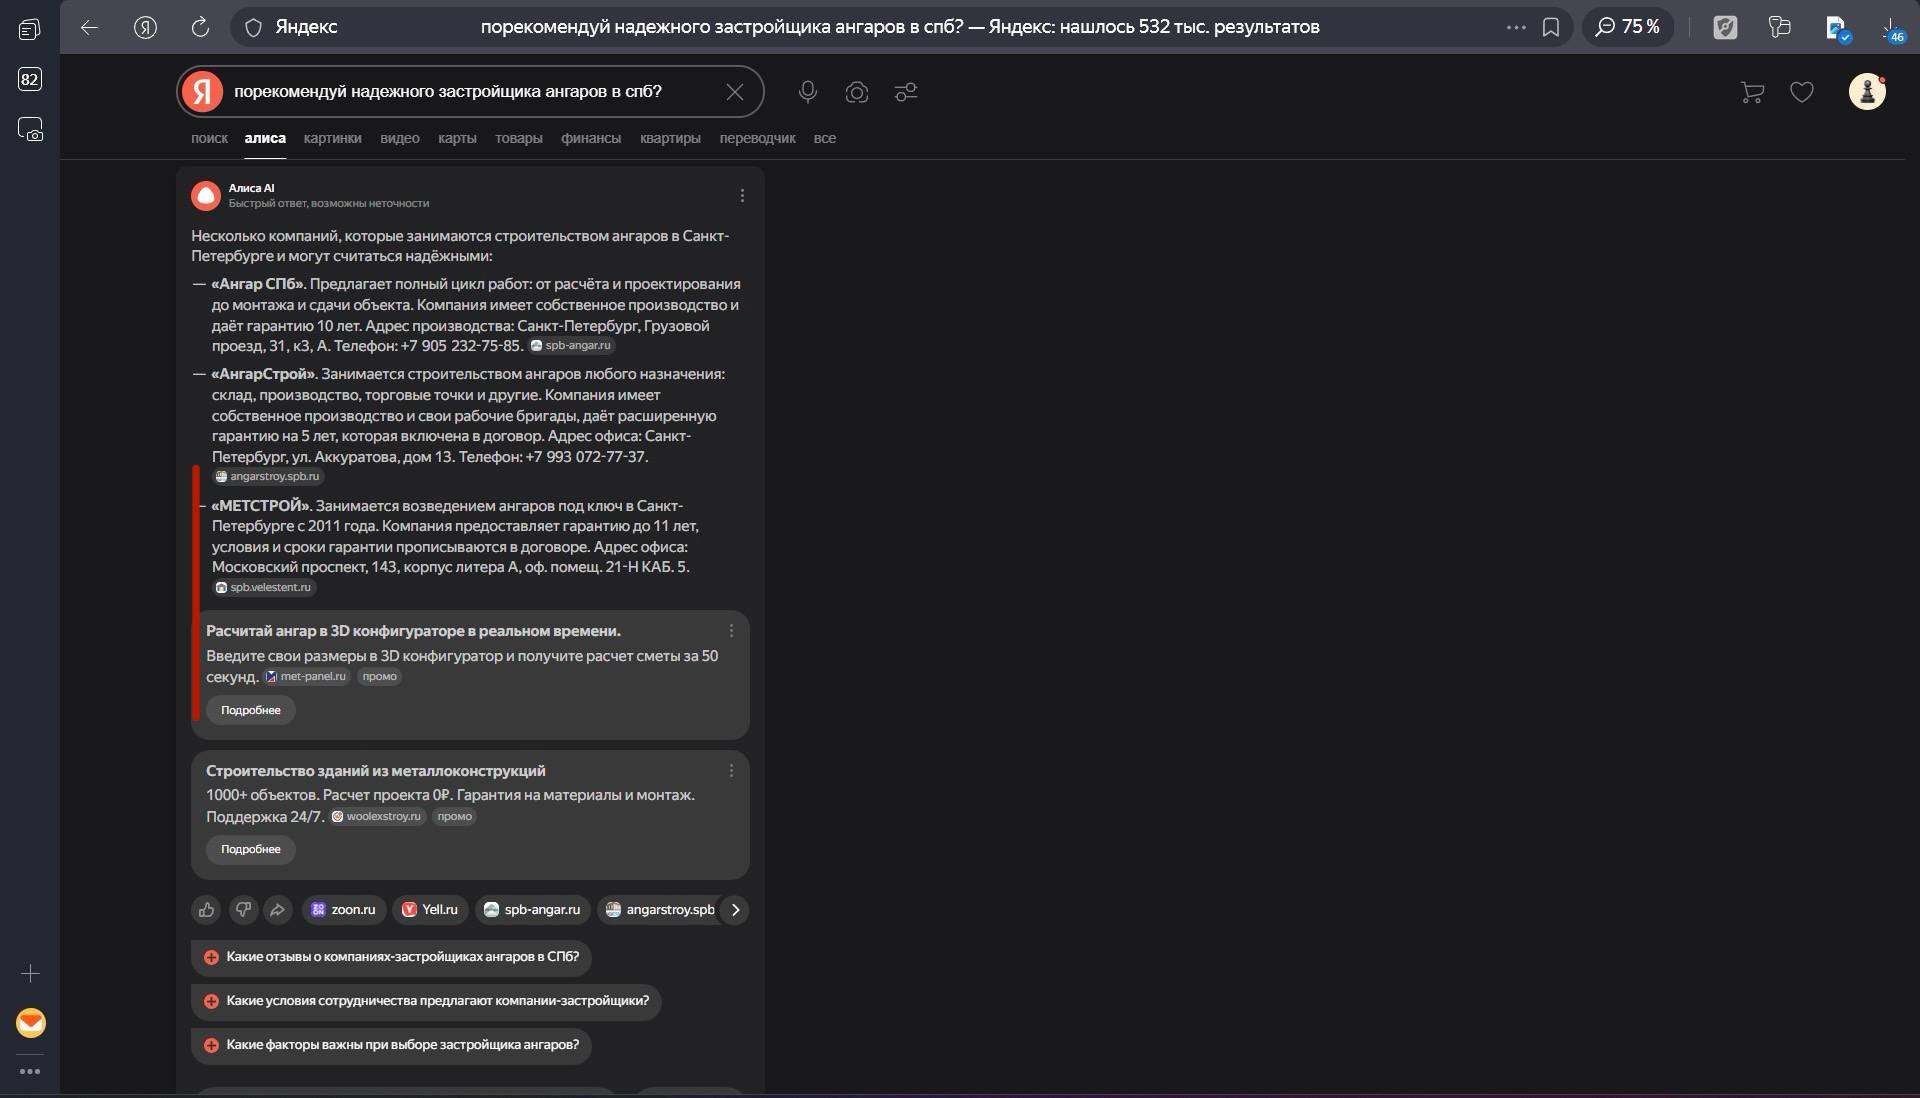The image size is (1920, 1098).
Task: Open the zoon.ru source chip
Action: (344, 910)
